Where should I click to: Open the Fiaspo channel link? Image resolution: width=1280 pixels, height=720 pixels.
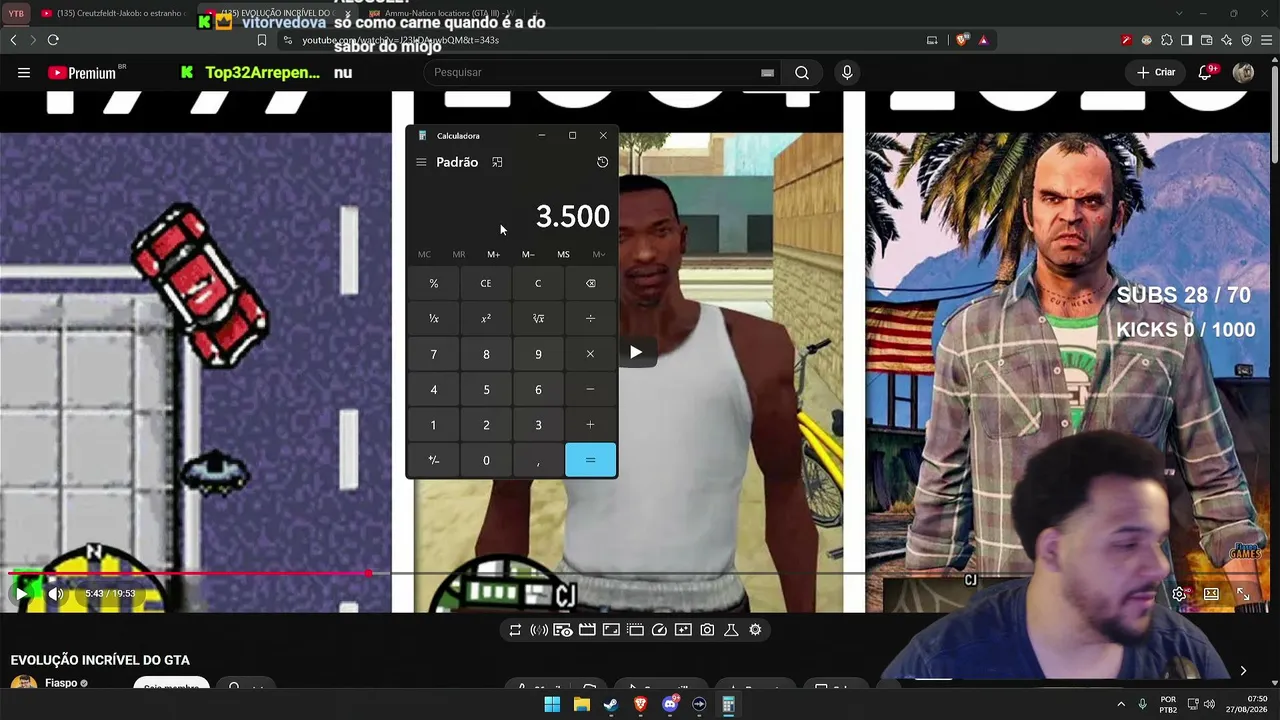[x=61, y=683]
